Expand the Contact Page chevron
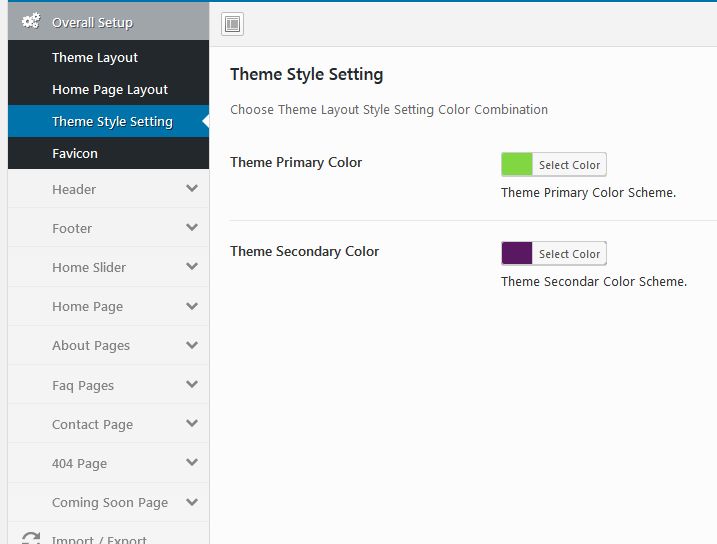The height and width of the screenshot is (544, 717). 192,423
